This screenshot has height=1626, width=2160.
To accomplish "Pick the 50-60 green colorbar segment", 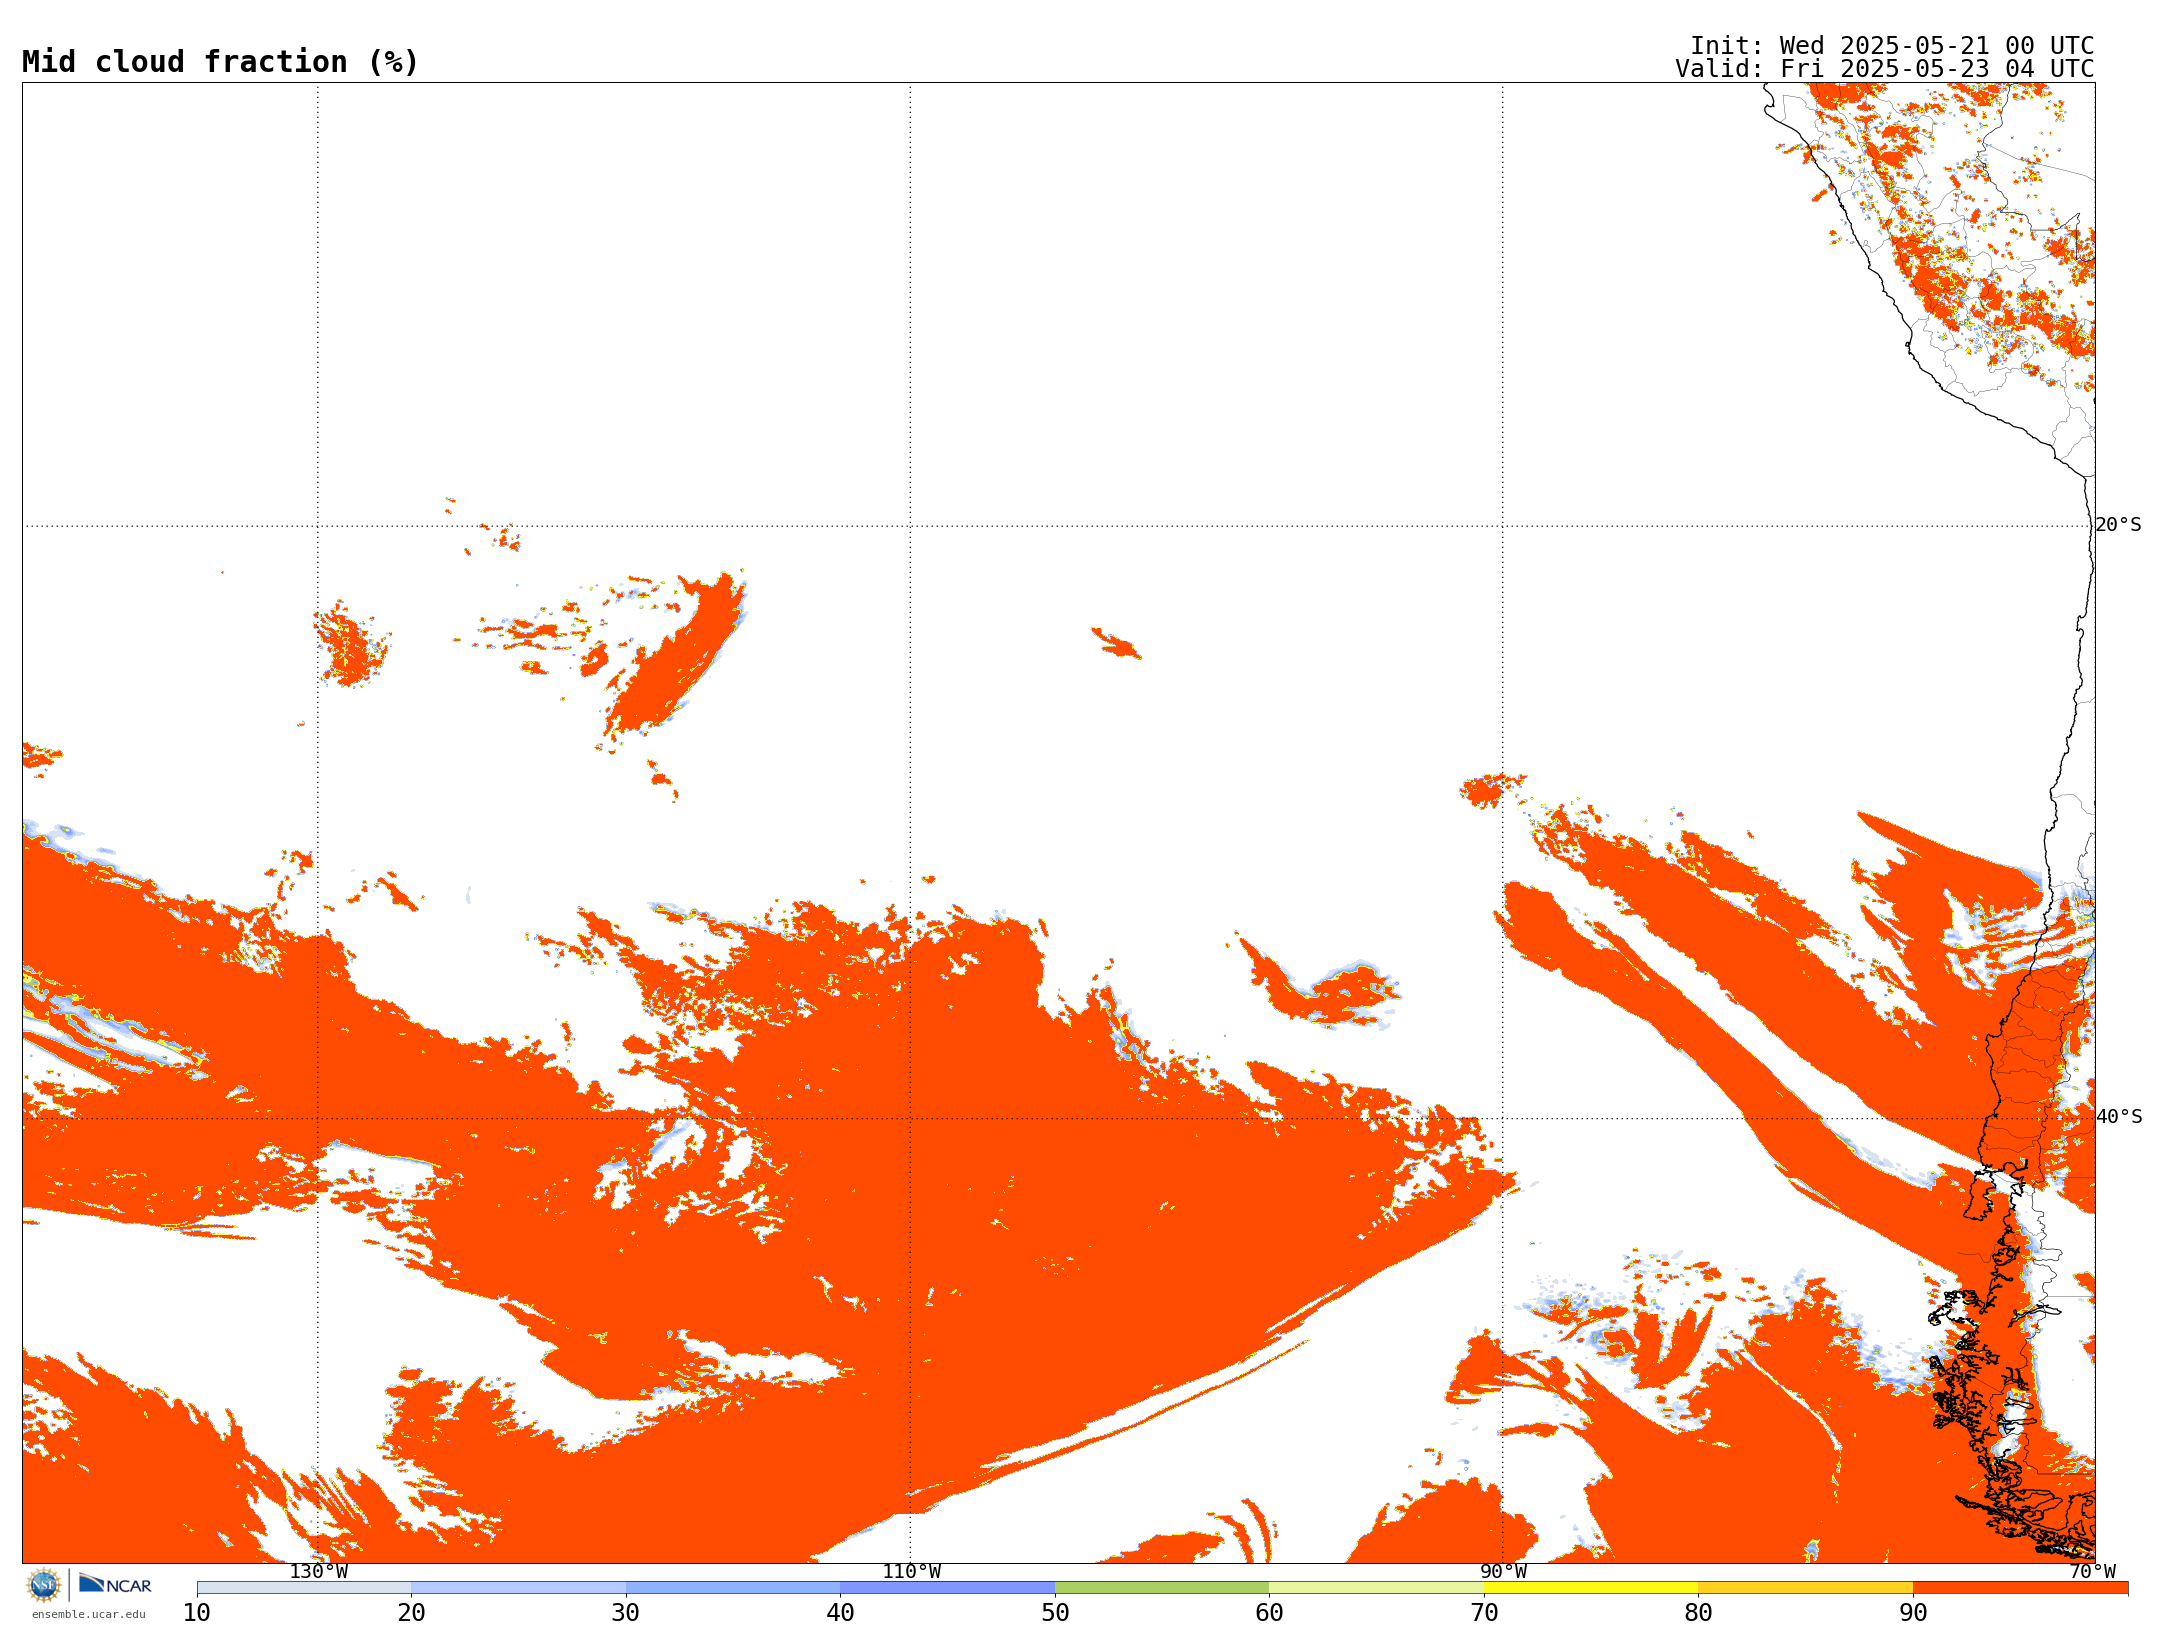I will [1162, 1588].
